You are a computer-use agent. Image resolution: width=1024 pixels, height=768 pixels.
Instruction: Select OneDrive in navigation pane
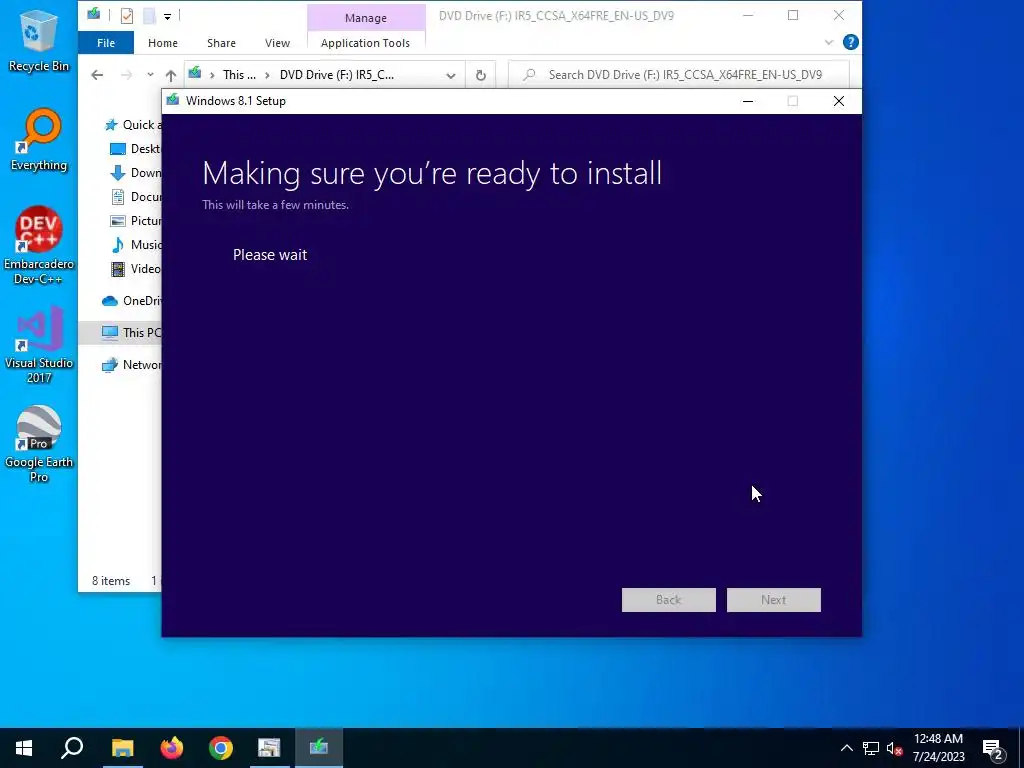131,301
